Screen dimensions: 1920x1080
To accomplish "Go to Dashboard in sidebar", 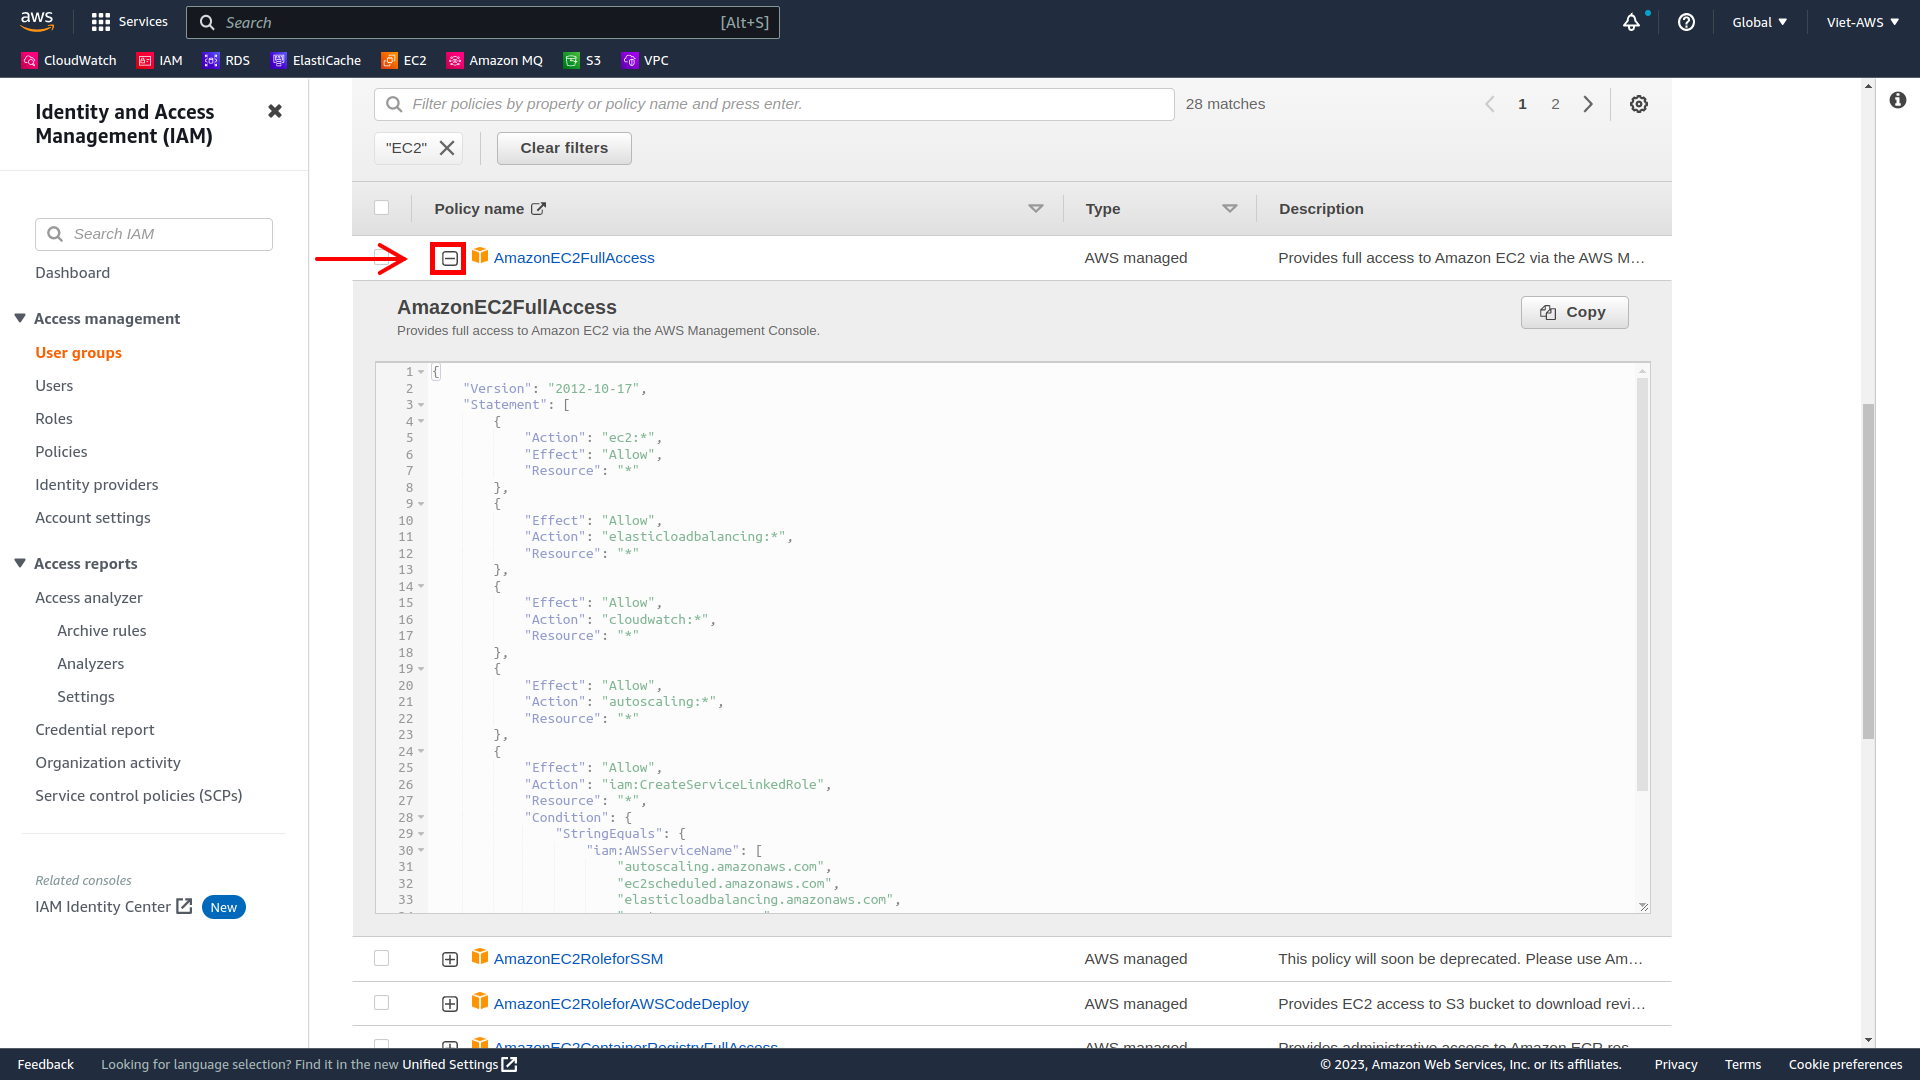I will tap(73, 273).
